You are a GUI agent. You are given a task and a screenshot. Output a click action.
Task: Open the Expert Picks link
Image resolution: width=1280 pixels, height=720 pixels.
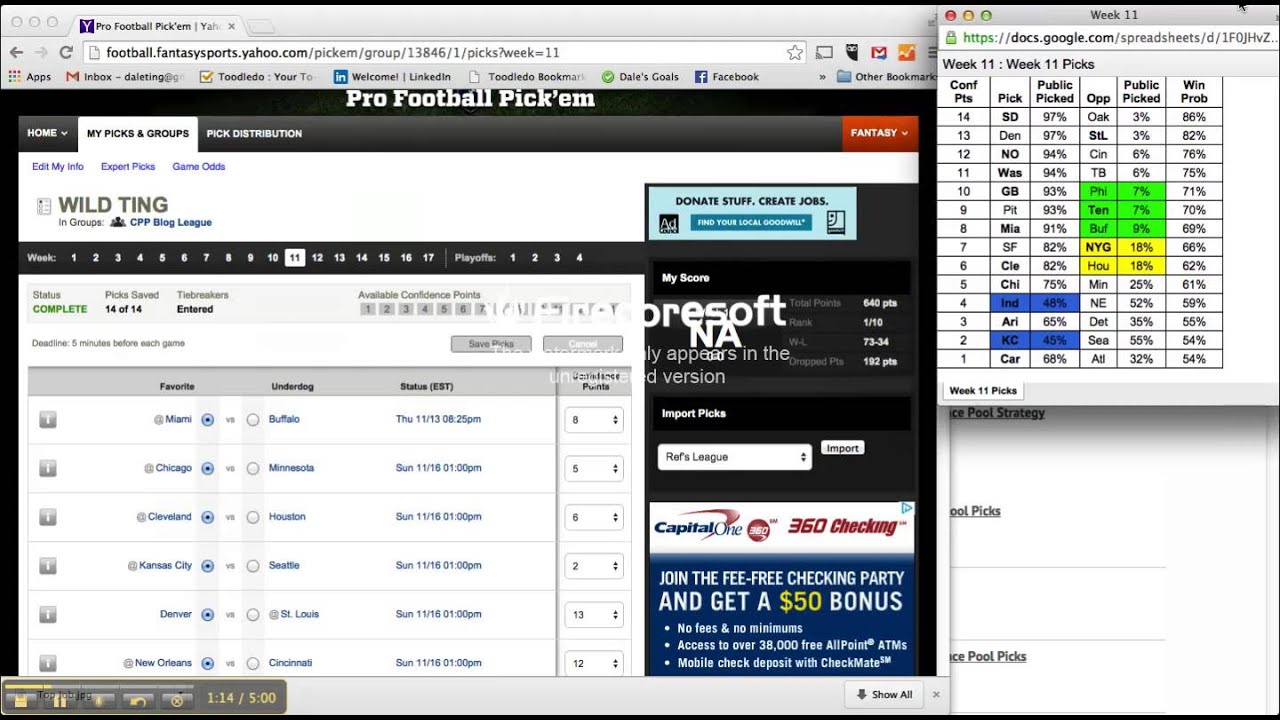128,167
